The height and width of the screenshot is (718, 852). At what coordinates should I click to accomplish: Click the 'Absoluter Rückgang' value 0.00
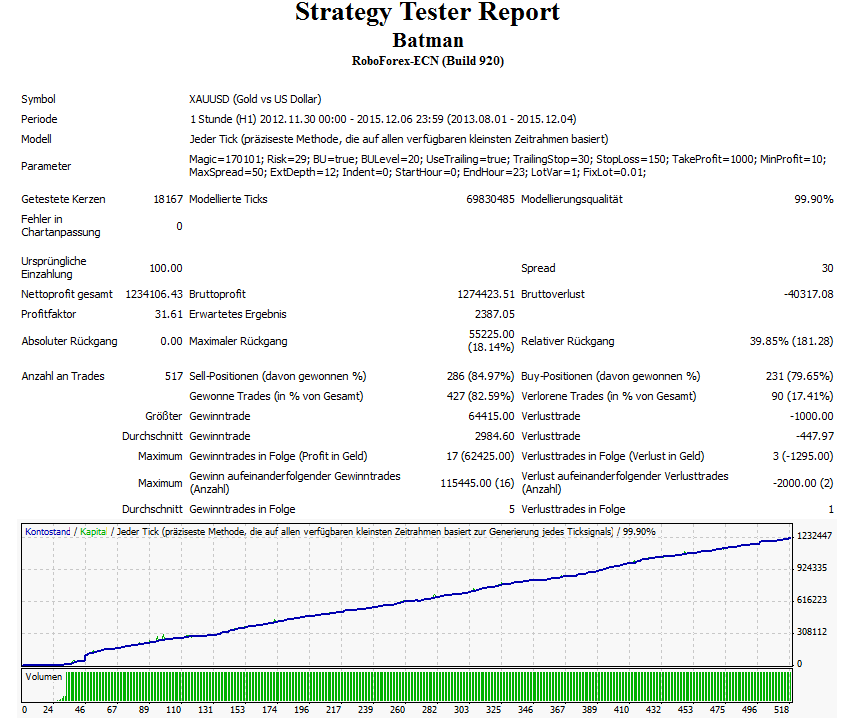pyautogui.click(x=171, y=341)
